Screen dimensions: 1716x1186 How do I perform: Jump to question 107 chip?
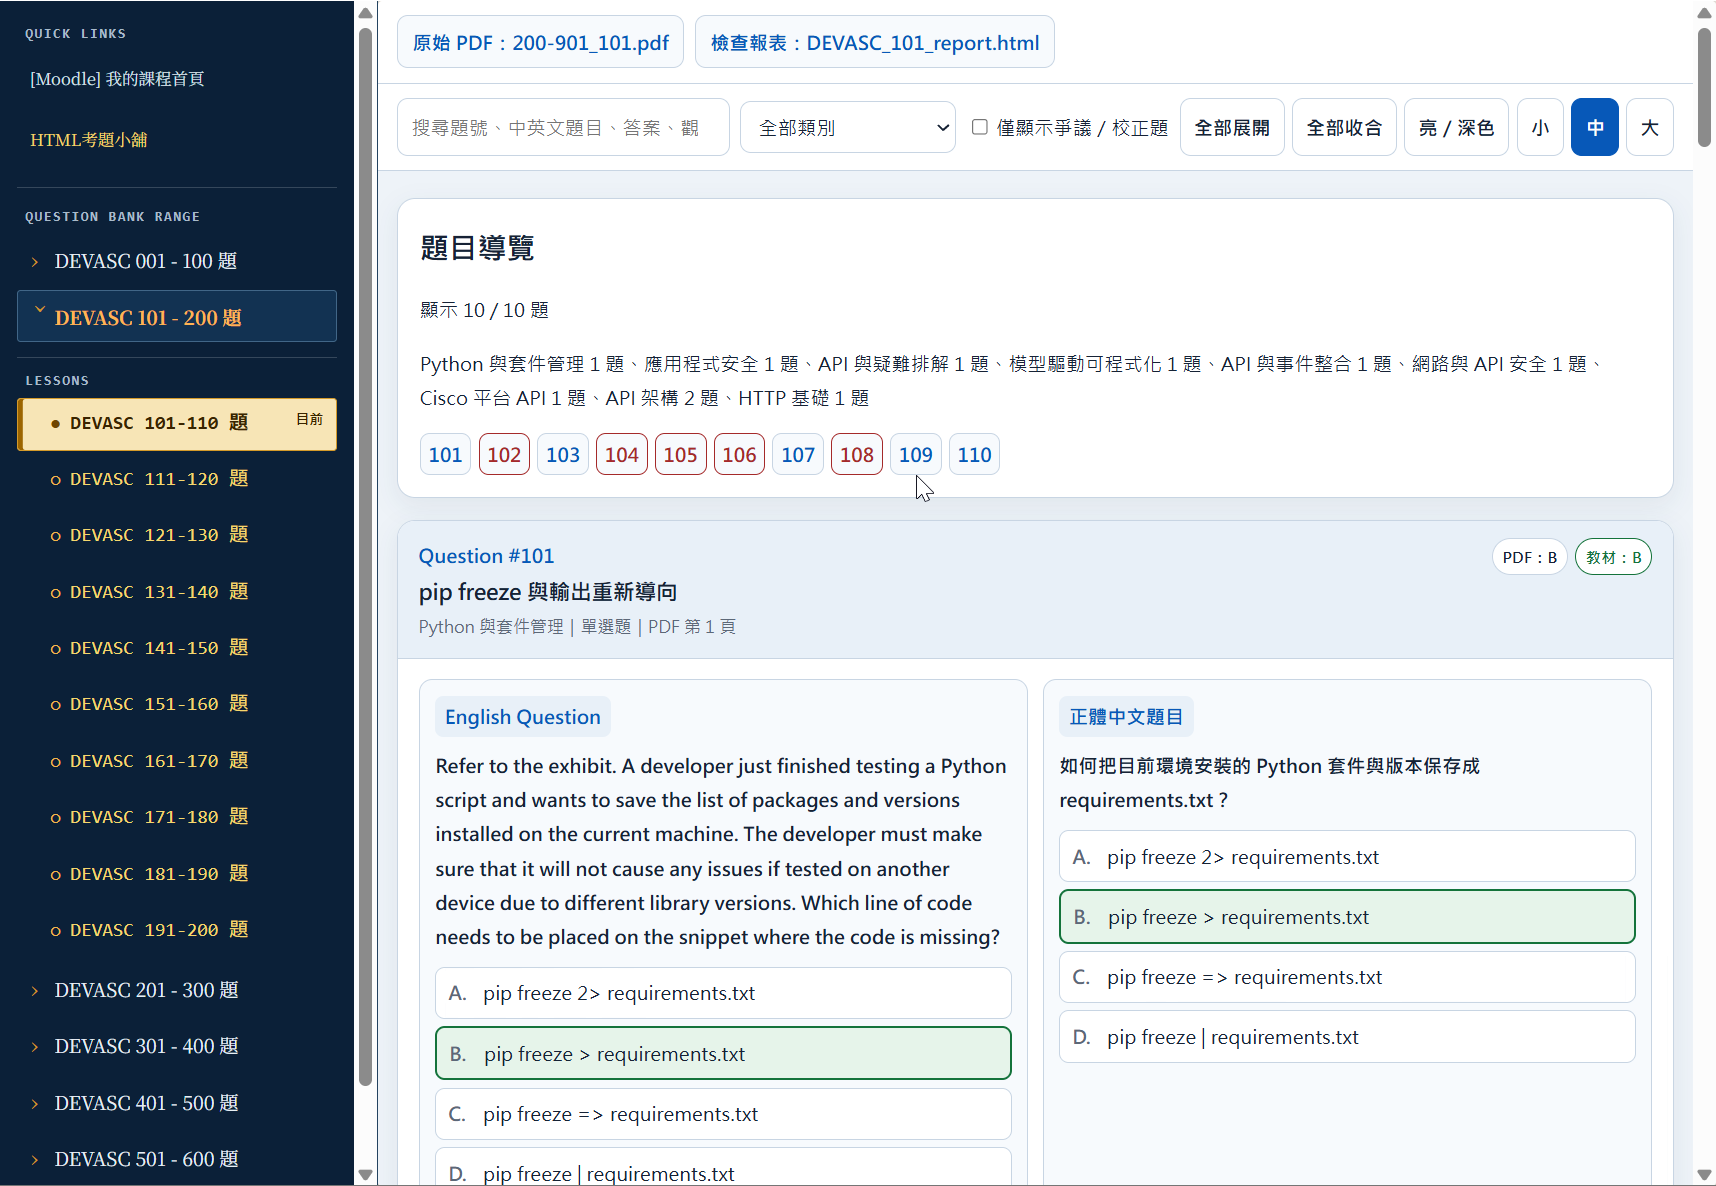pyautogui.click(x=798, y=454)
